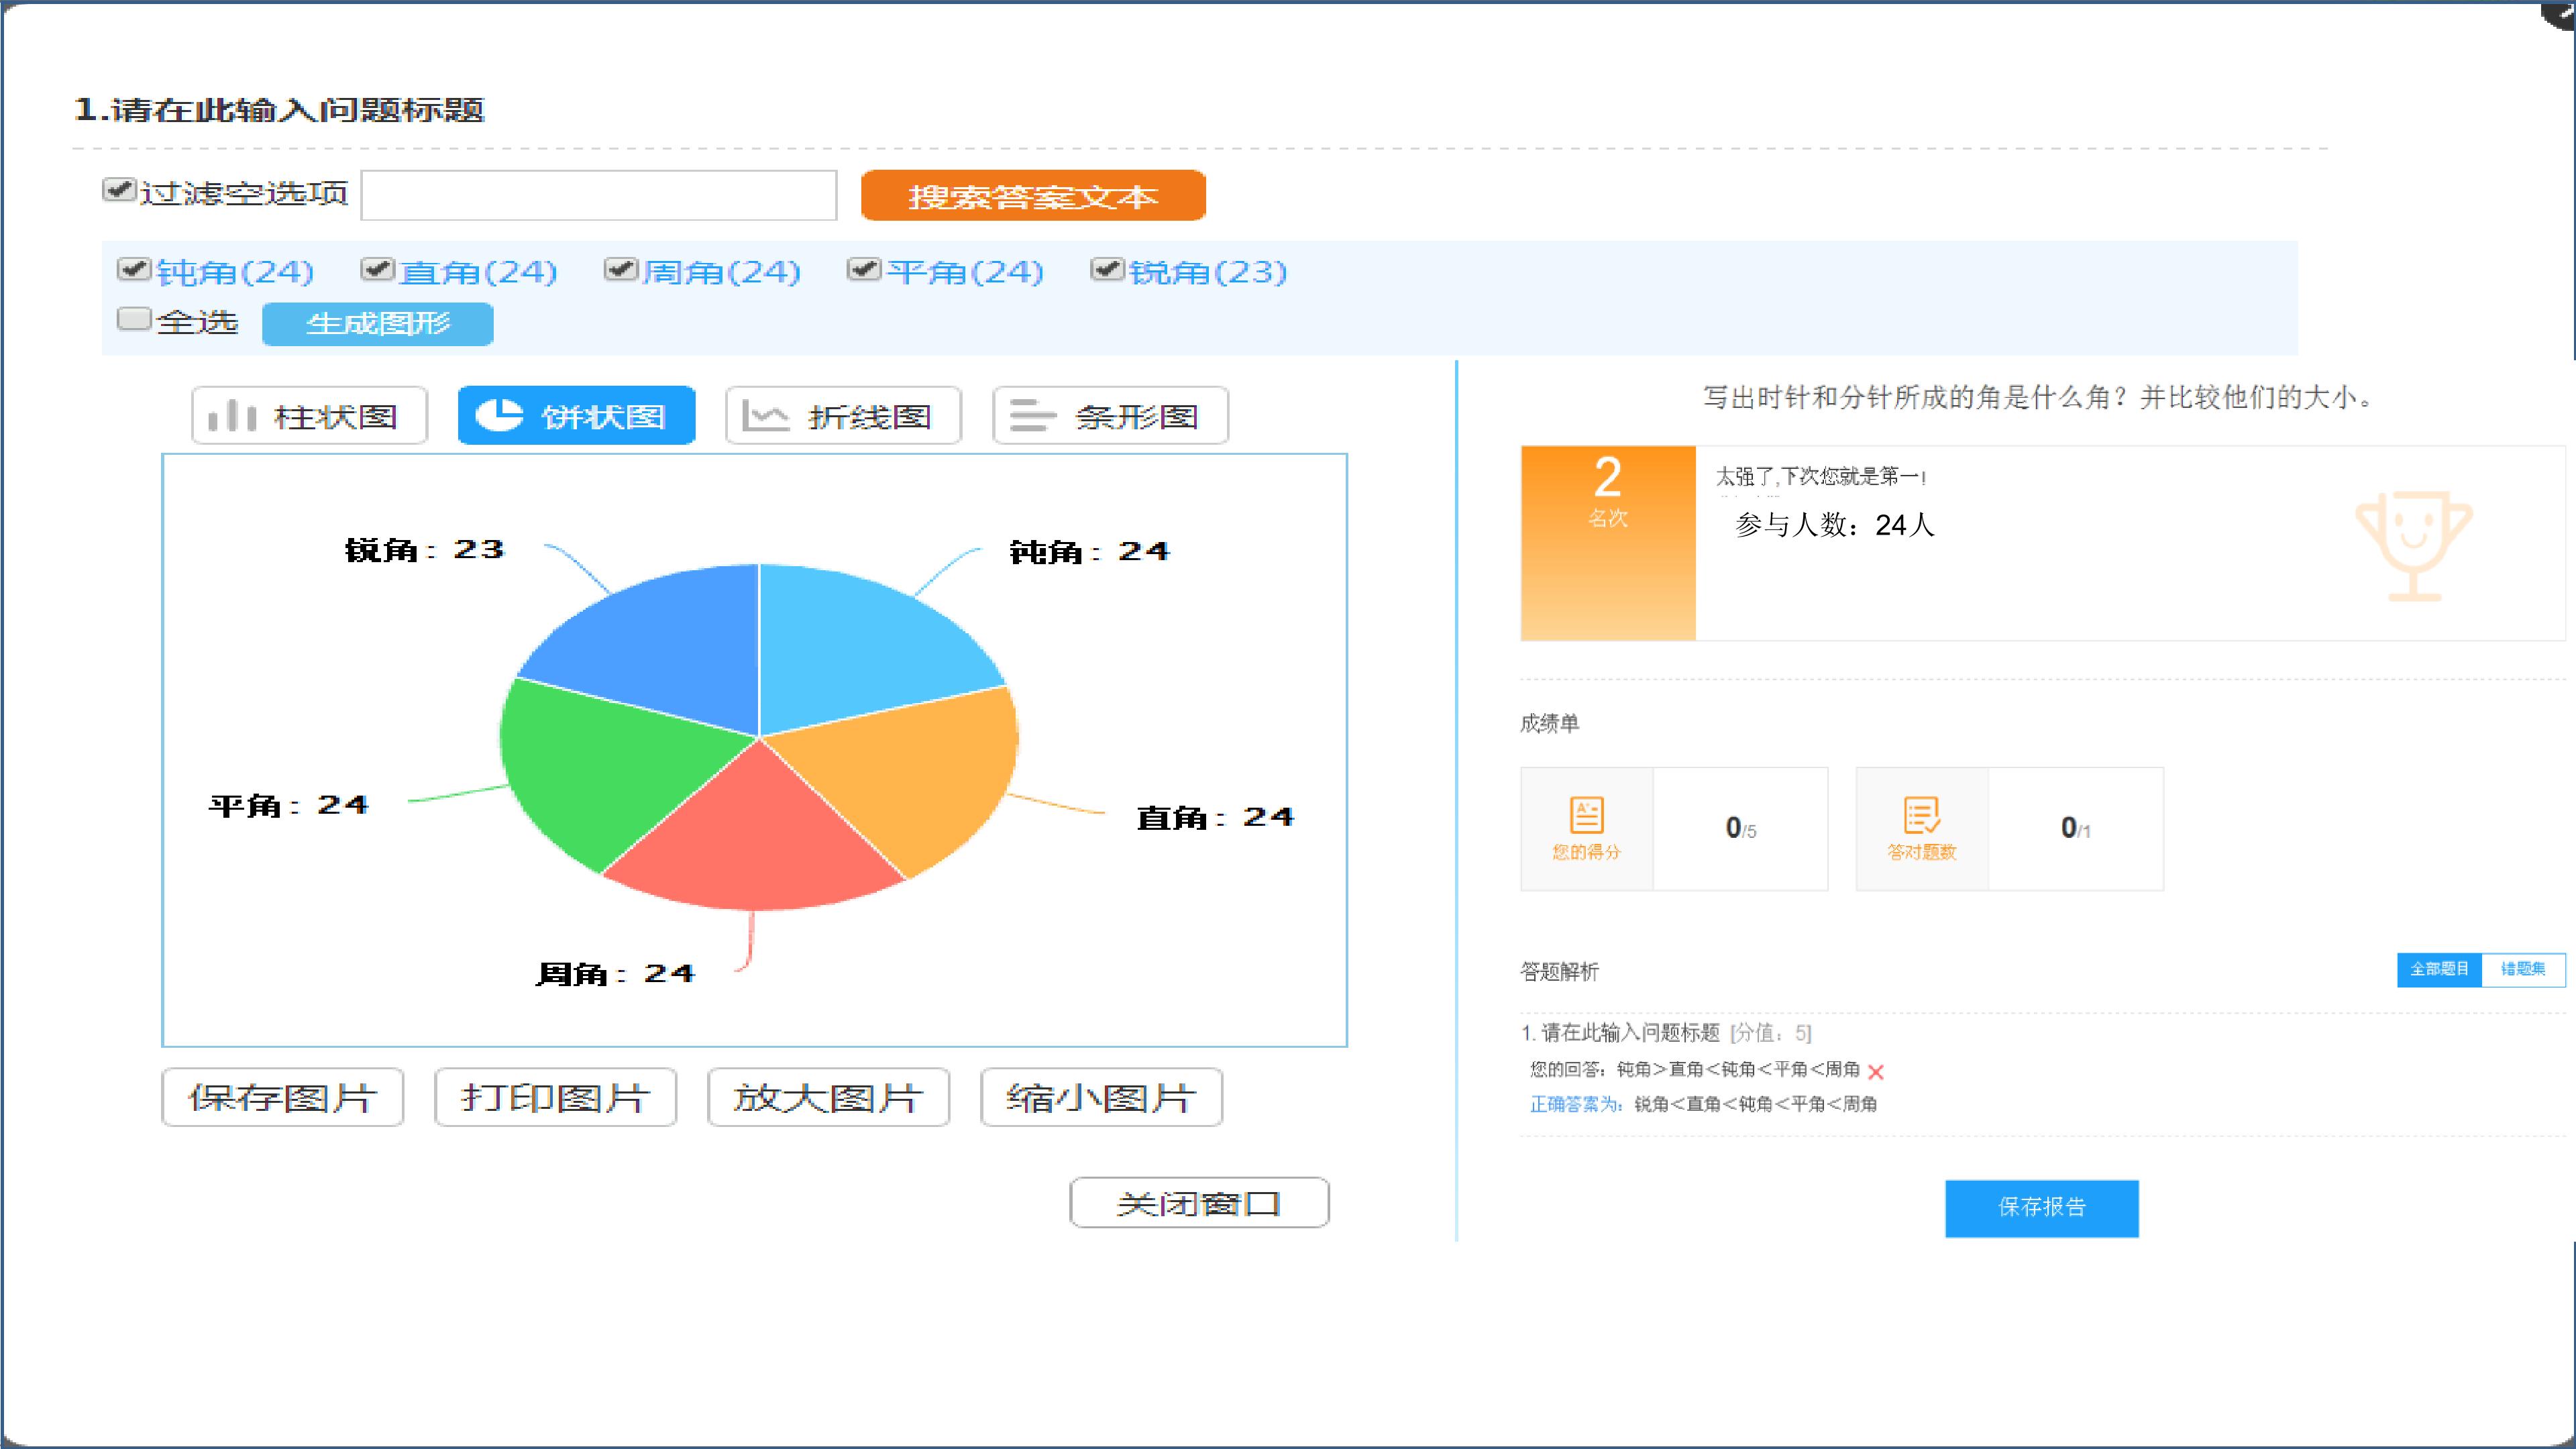Click the 您的得分 score sheet icon
The image size is (2576, 1449).
(x=1586, y=815)
